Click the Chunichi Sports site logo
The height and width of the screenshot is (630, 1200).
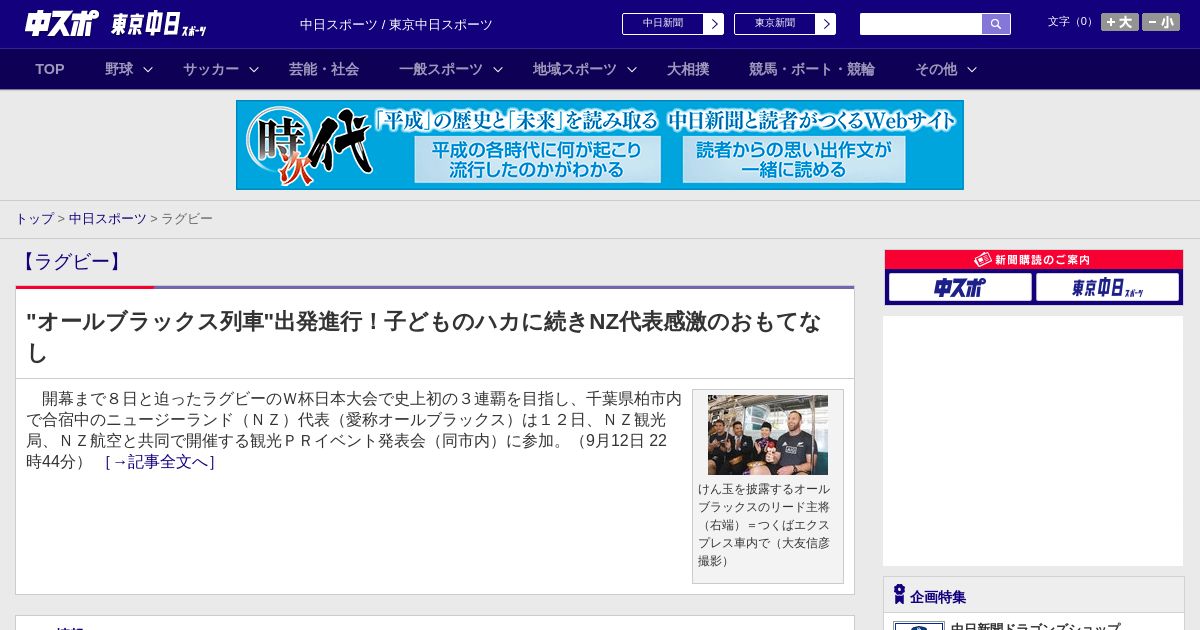(62, 23)
